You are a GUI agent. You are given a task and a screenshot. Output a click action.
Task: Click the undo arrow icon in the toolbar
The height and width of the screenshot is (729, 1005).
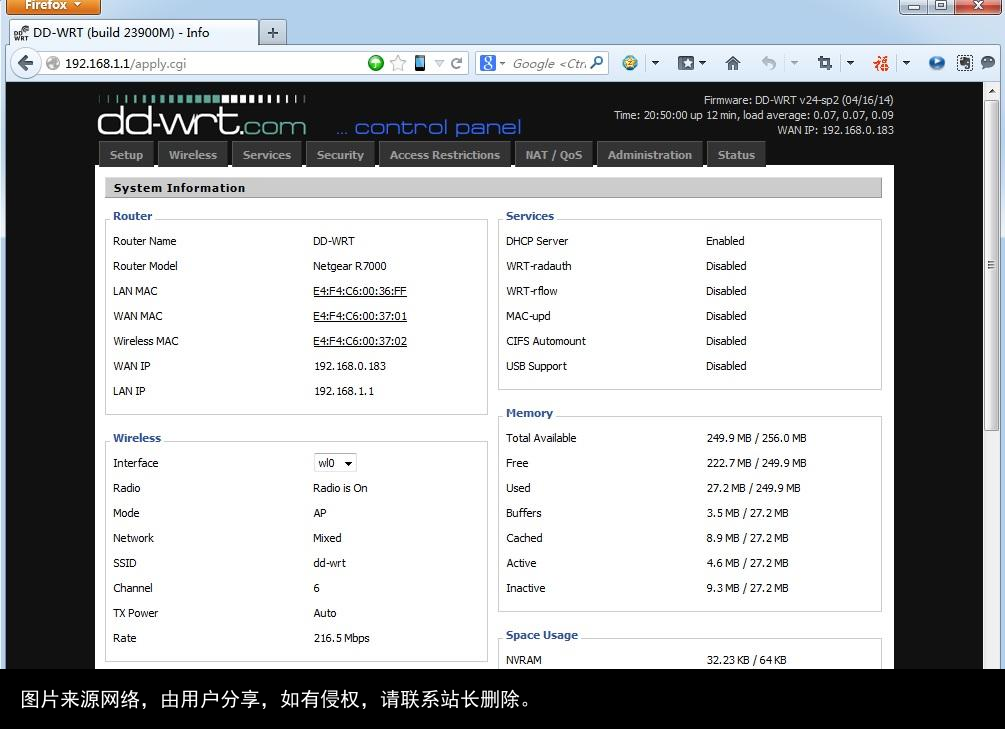click(767, 62)
